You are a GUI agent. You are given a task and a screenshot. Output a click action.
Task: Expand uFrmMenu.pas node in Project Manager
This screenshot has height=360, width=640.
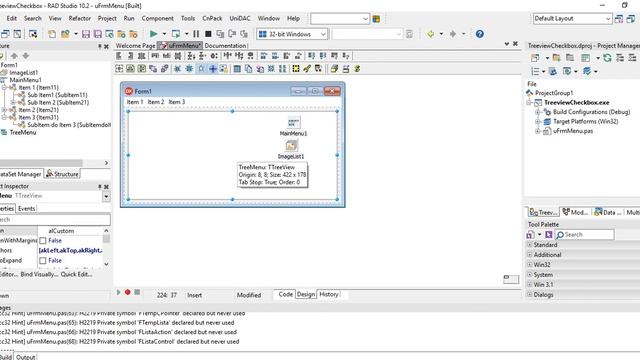[538, 131]
